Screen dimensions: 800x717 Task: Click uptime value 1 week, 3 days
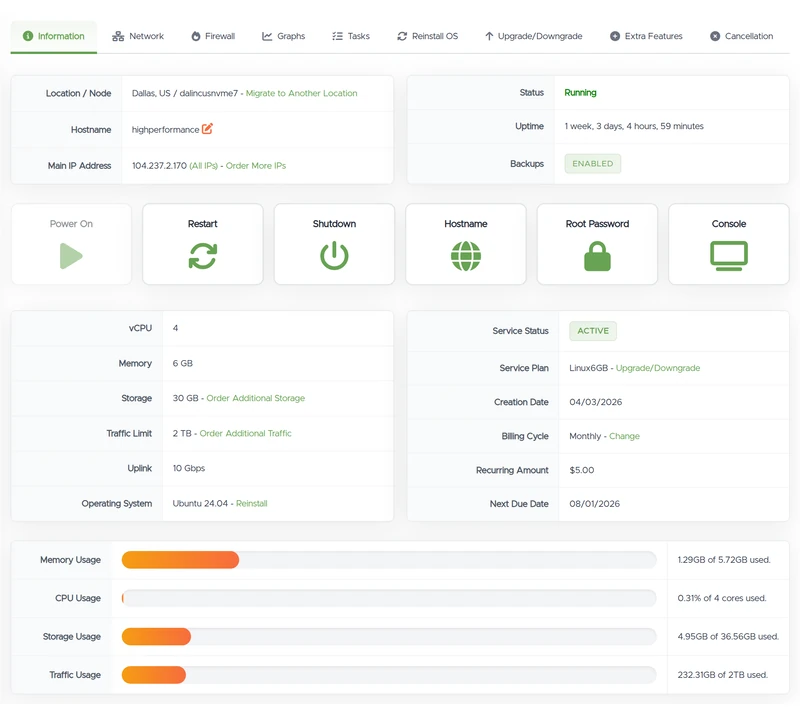634,126
